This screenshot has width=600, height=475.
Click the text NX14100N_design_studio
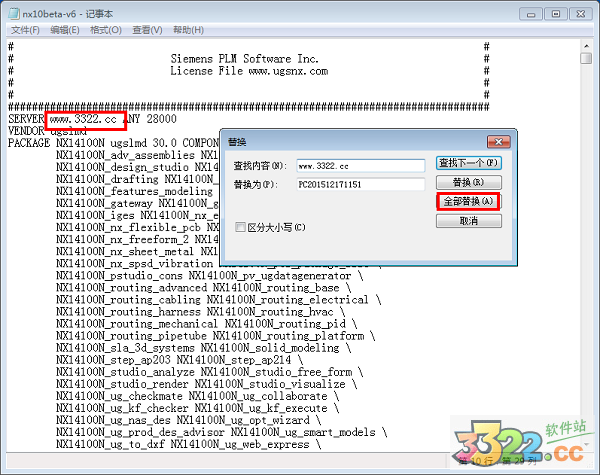point(122,167)
